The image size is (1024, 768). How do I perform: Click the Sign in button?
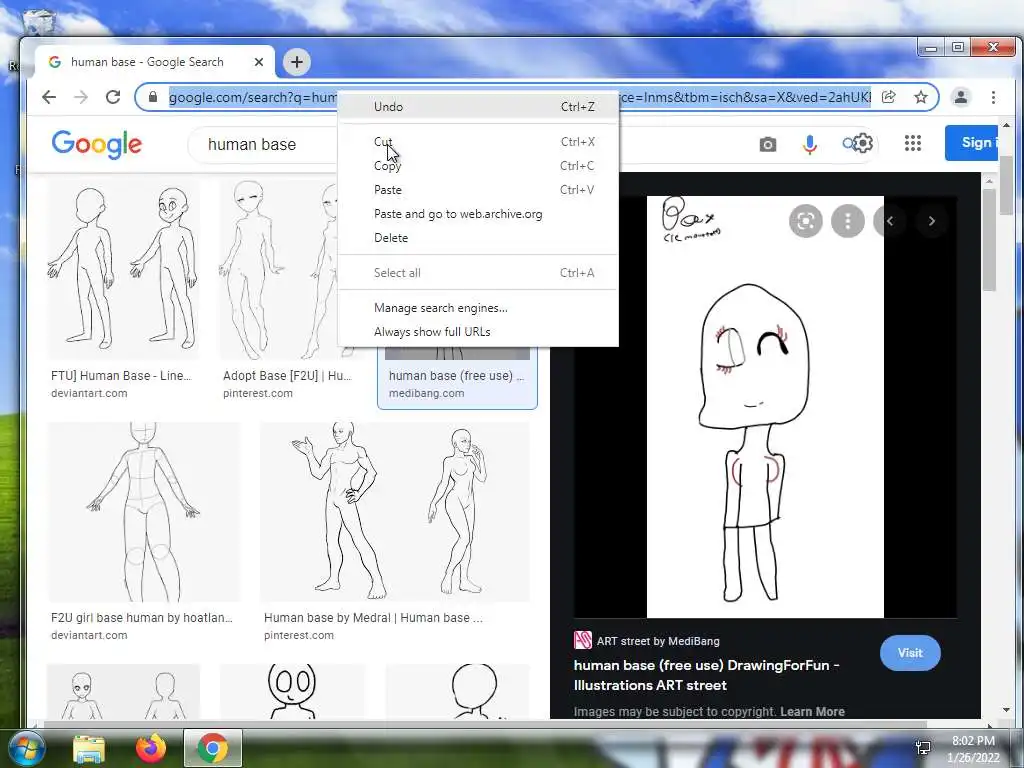971,142
